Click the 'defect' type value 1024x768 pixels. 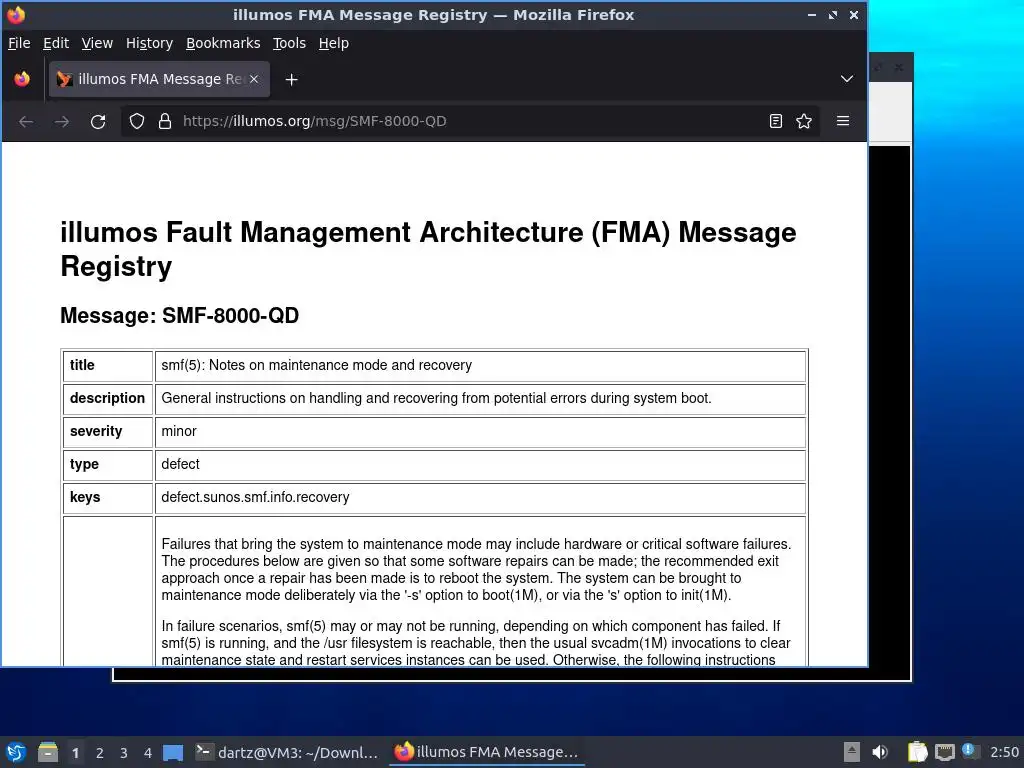pyautogui.click(x=180, y=464)
